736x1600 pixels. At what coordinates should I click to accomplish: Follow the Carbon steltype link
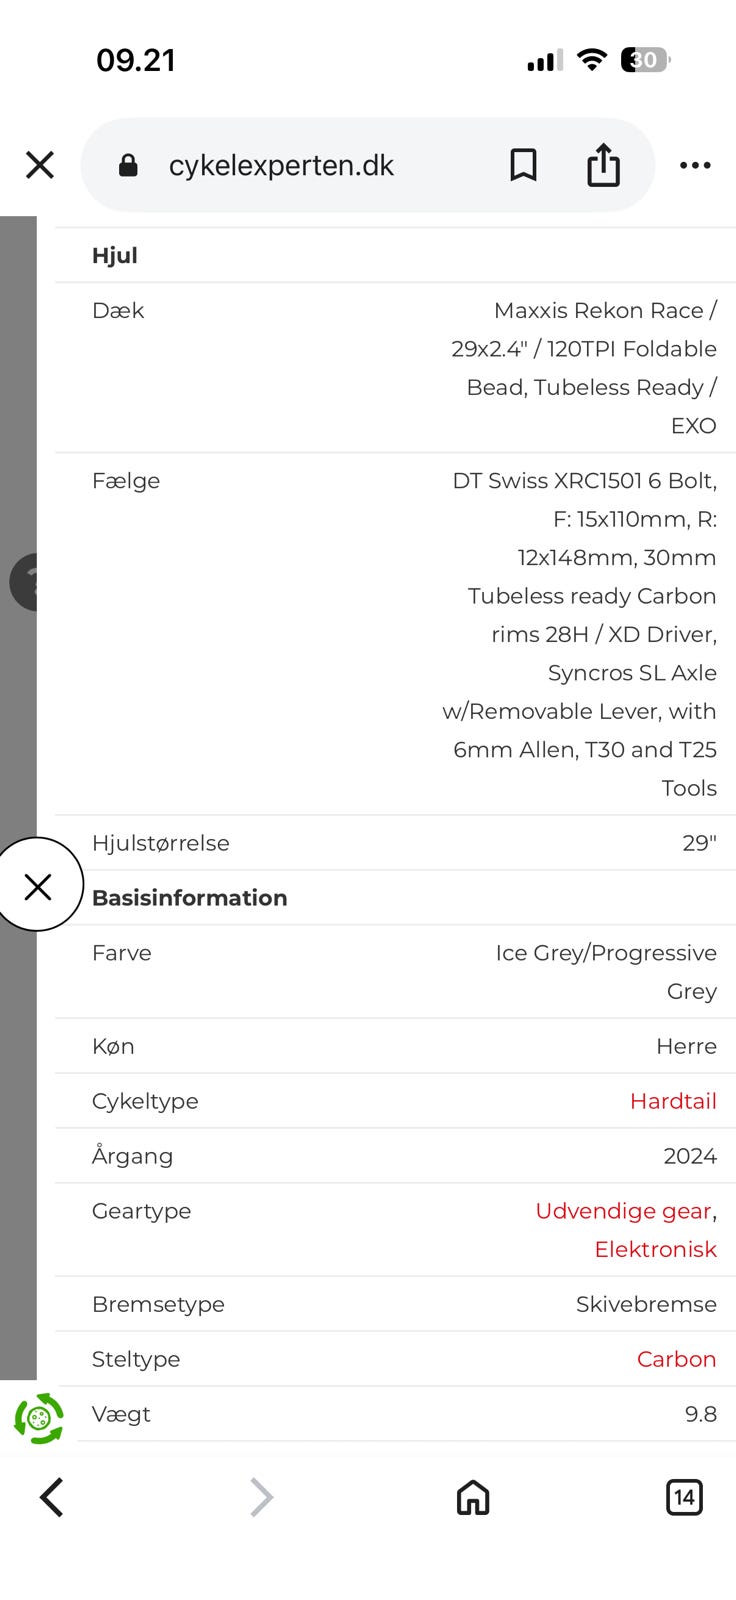click(x=676, y=1359)
